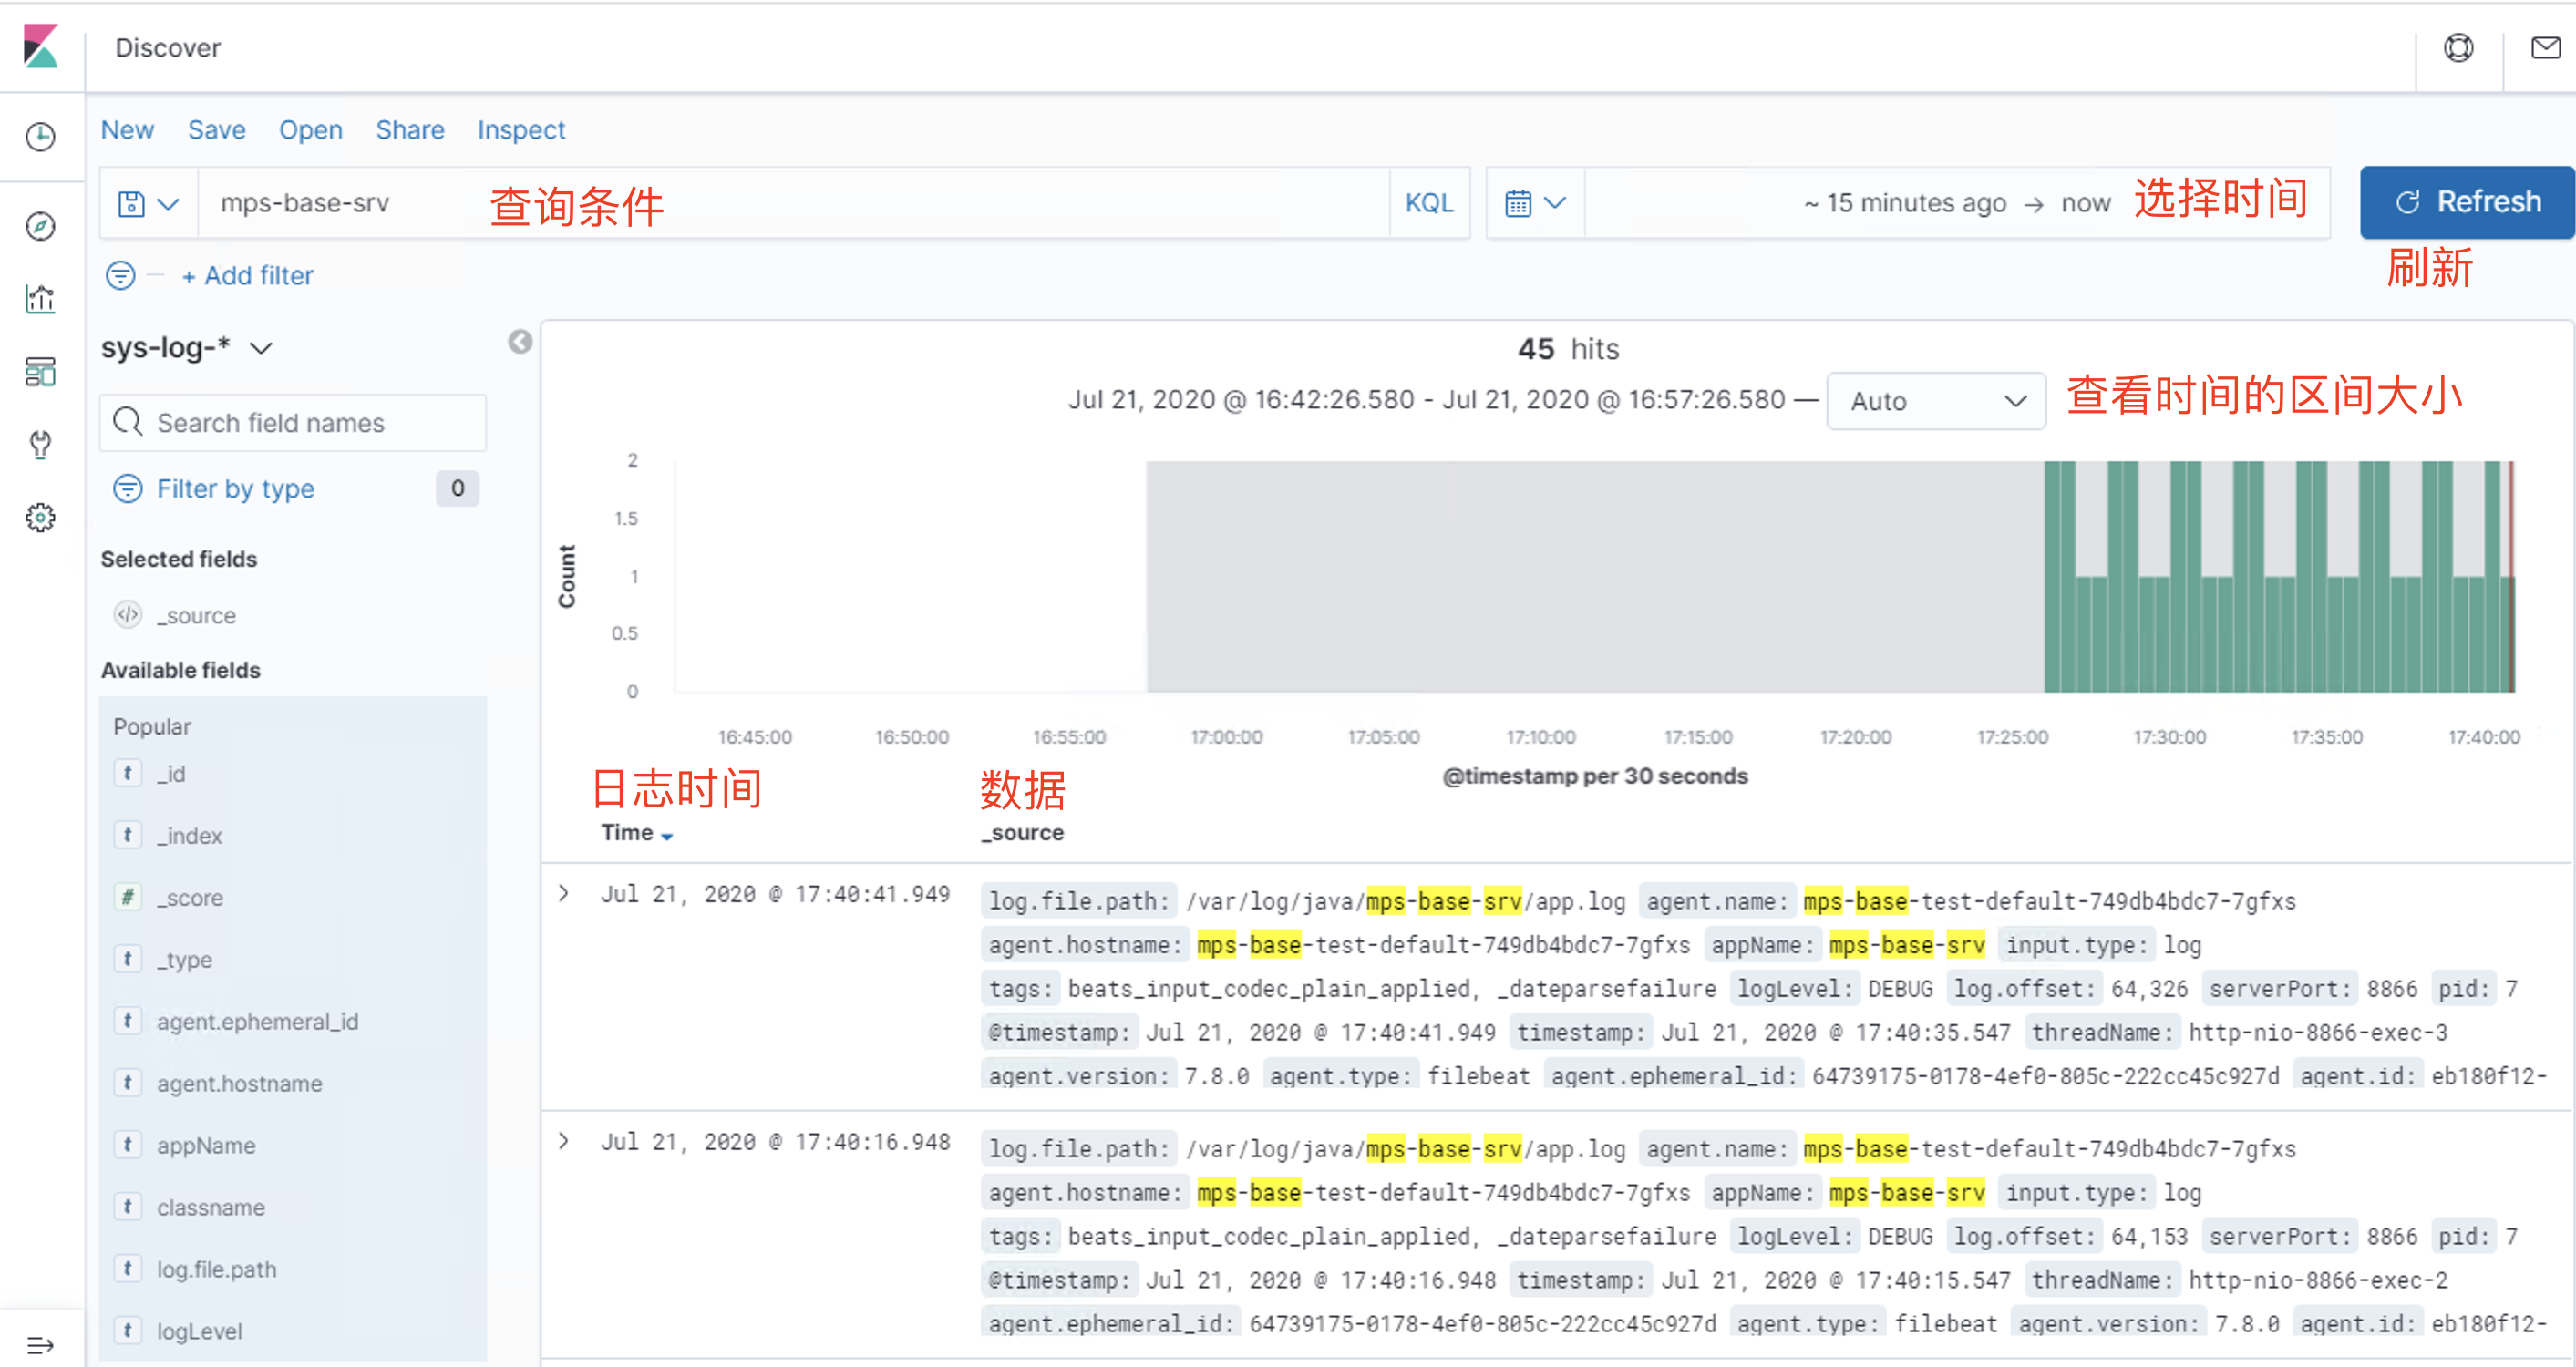Open Dashboard icon in left sidebar

point(40,372)
